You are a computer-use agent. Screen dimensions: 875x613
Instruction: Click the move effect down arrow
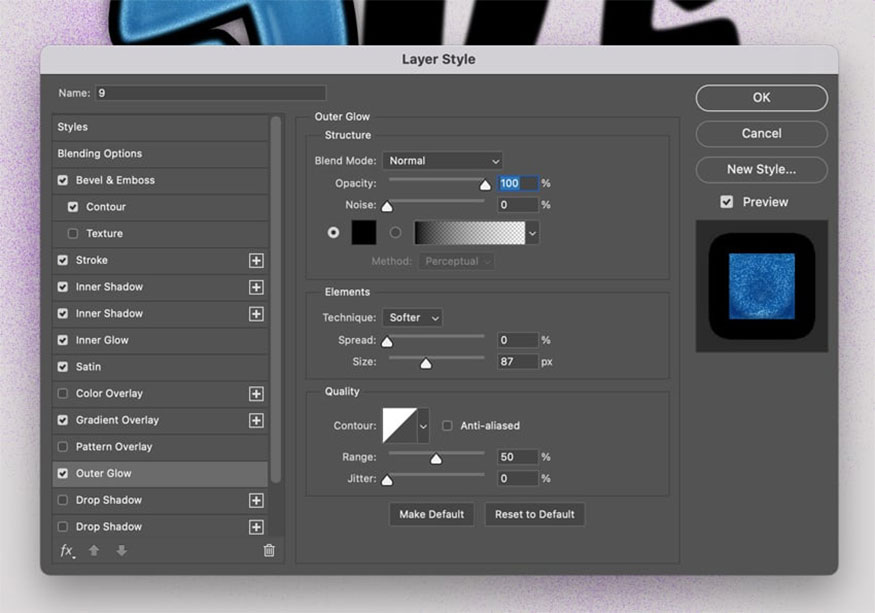[x=121, y=551]
